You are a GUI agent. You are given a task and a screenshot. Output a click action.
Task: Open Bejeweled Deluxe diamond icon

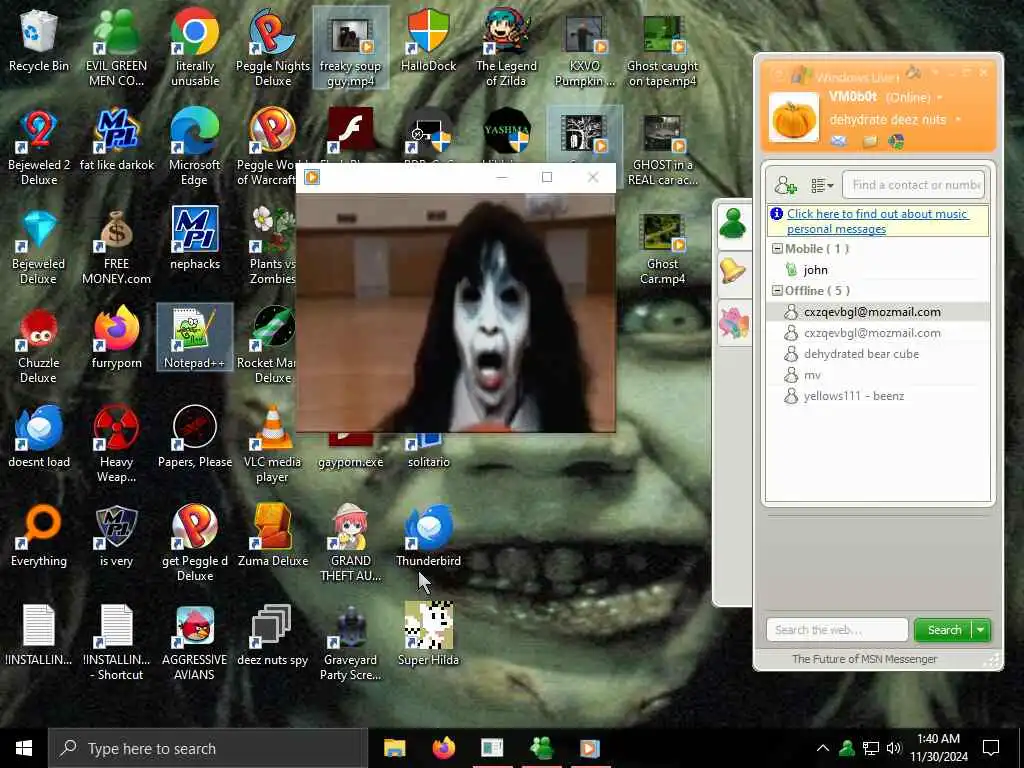(39, 246)
